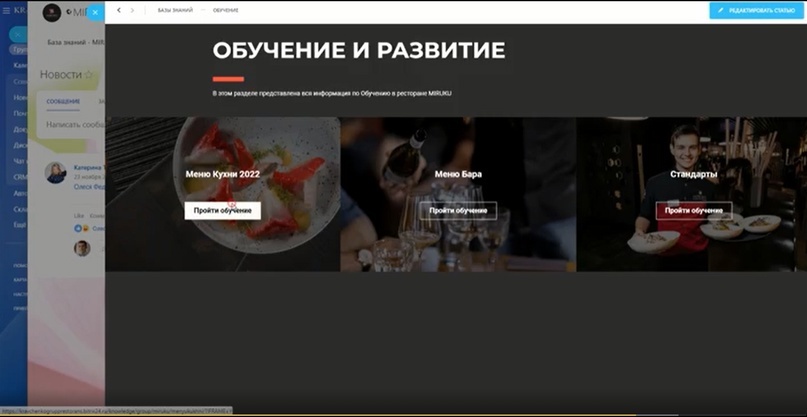Go back with the left arrow
Viewport: 807px width, 417px height.
click(x=119, y=10)
